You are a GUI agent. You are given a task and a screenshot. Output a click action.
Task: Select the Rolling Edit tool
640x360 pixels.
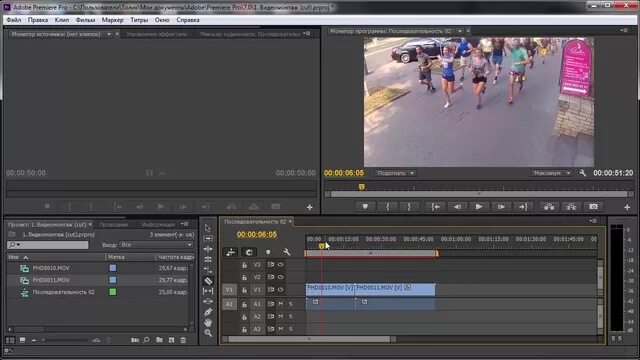208,259
